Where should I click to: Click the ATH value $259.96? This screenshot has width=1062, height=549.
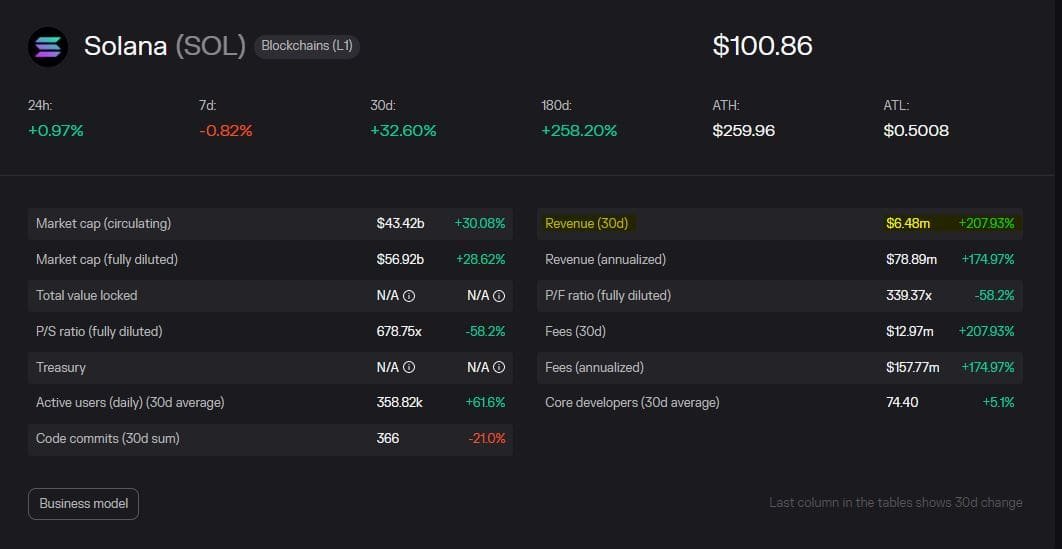click(x=743, y=131)
